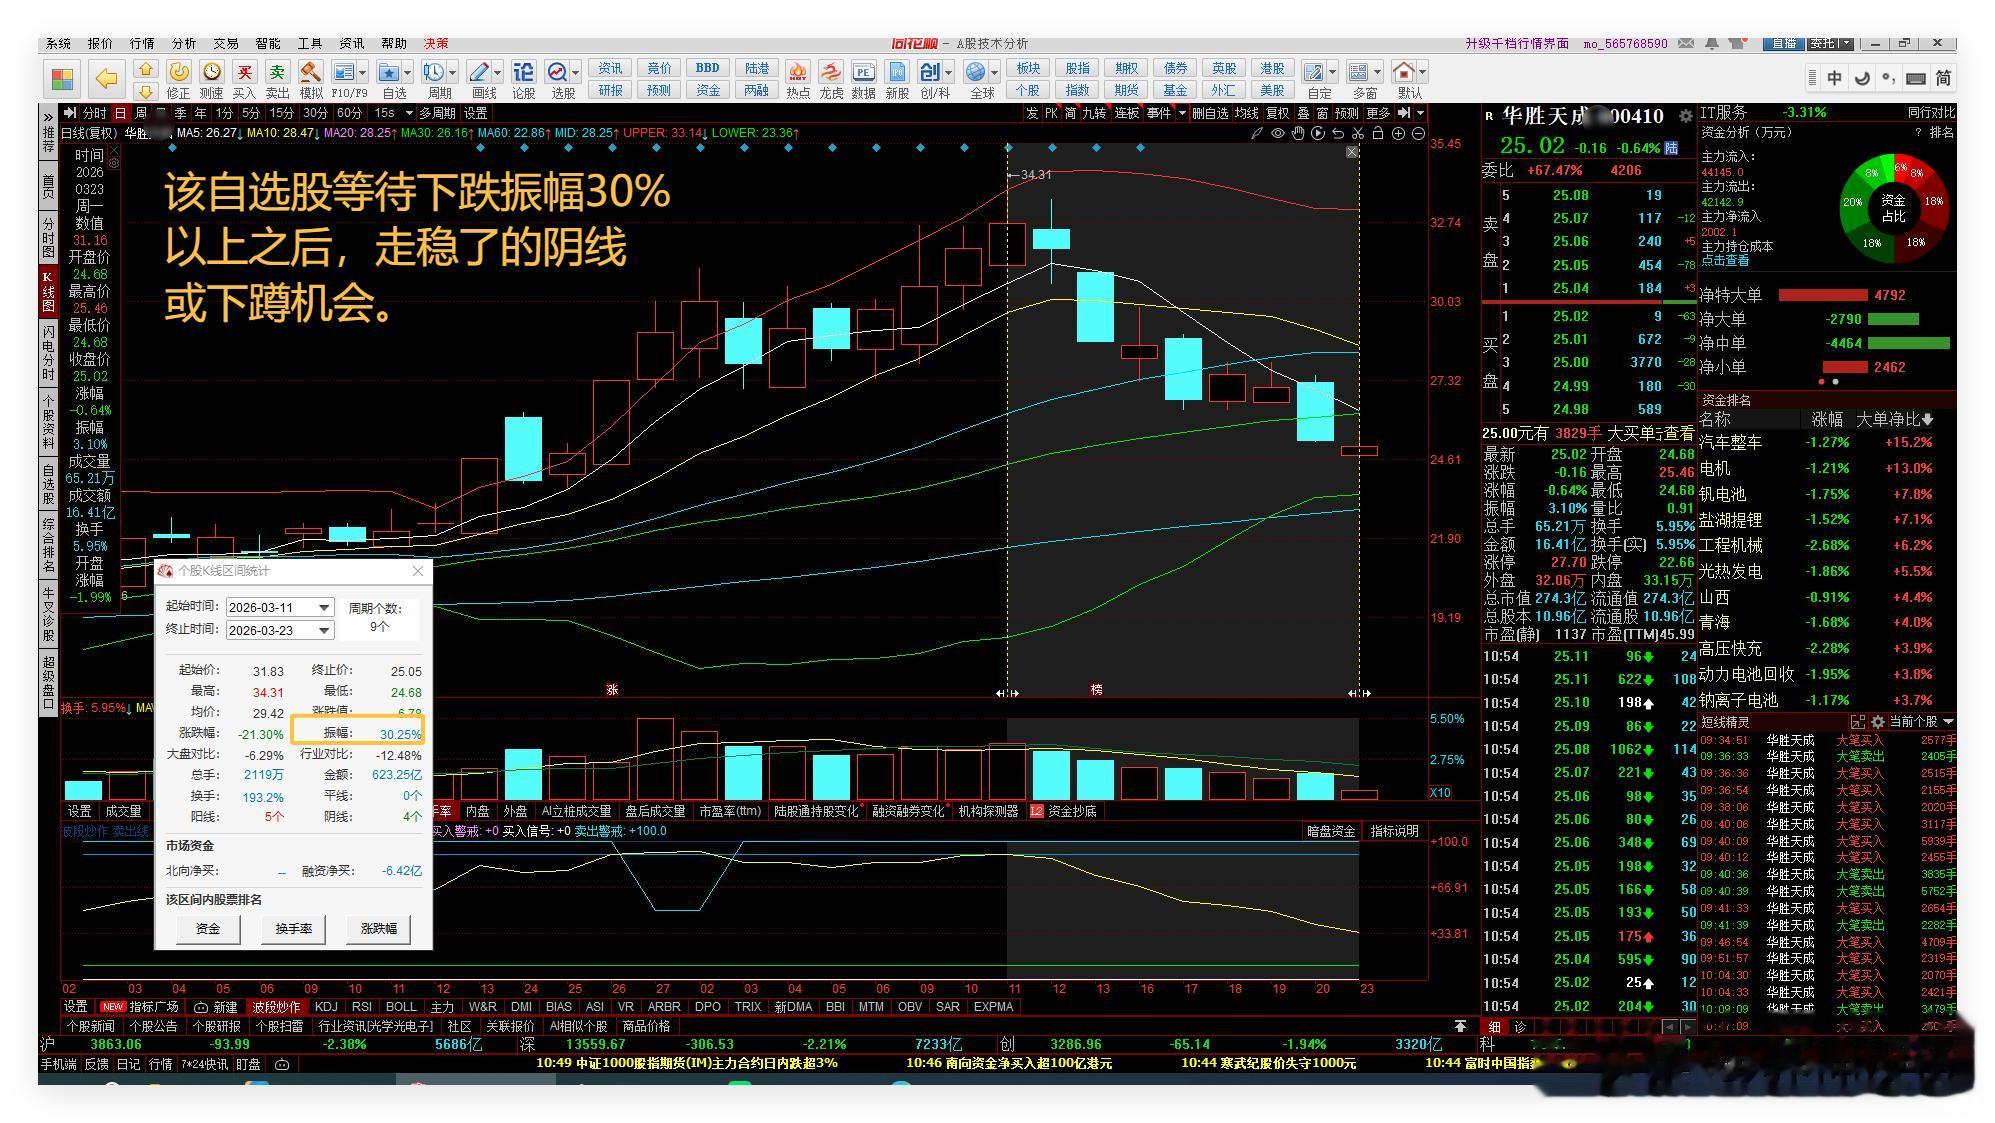1995x1123 pixels.
Task: Switch to the KDJ indicator tab
Action: tap(326, 1007)
